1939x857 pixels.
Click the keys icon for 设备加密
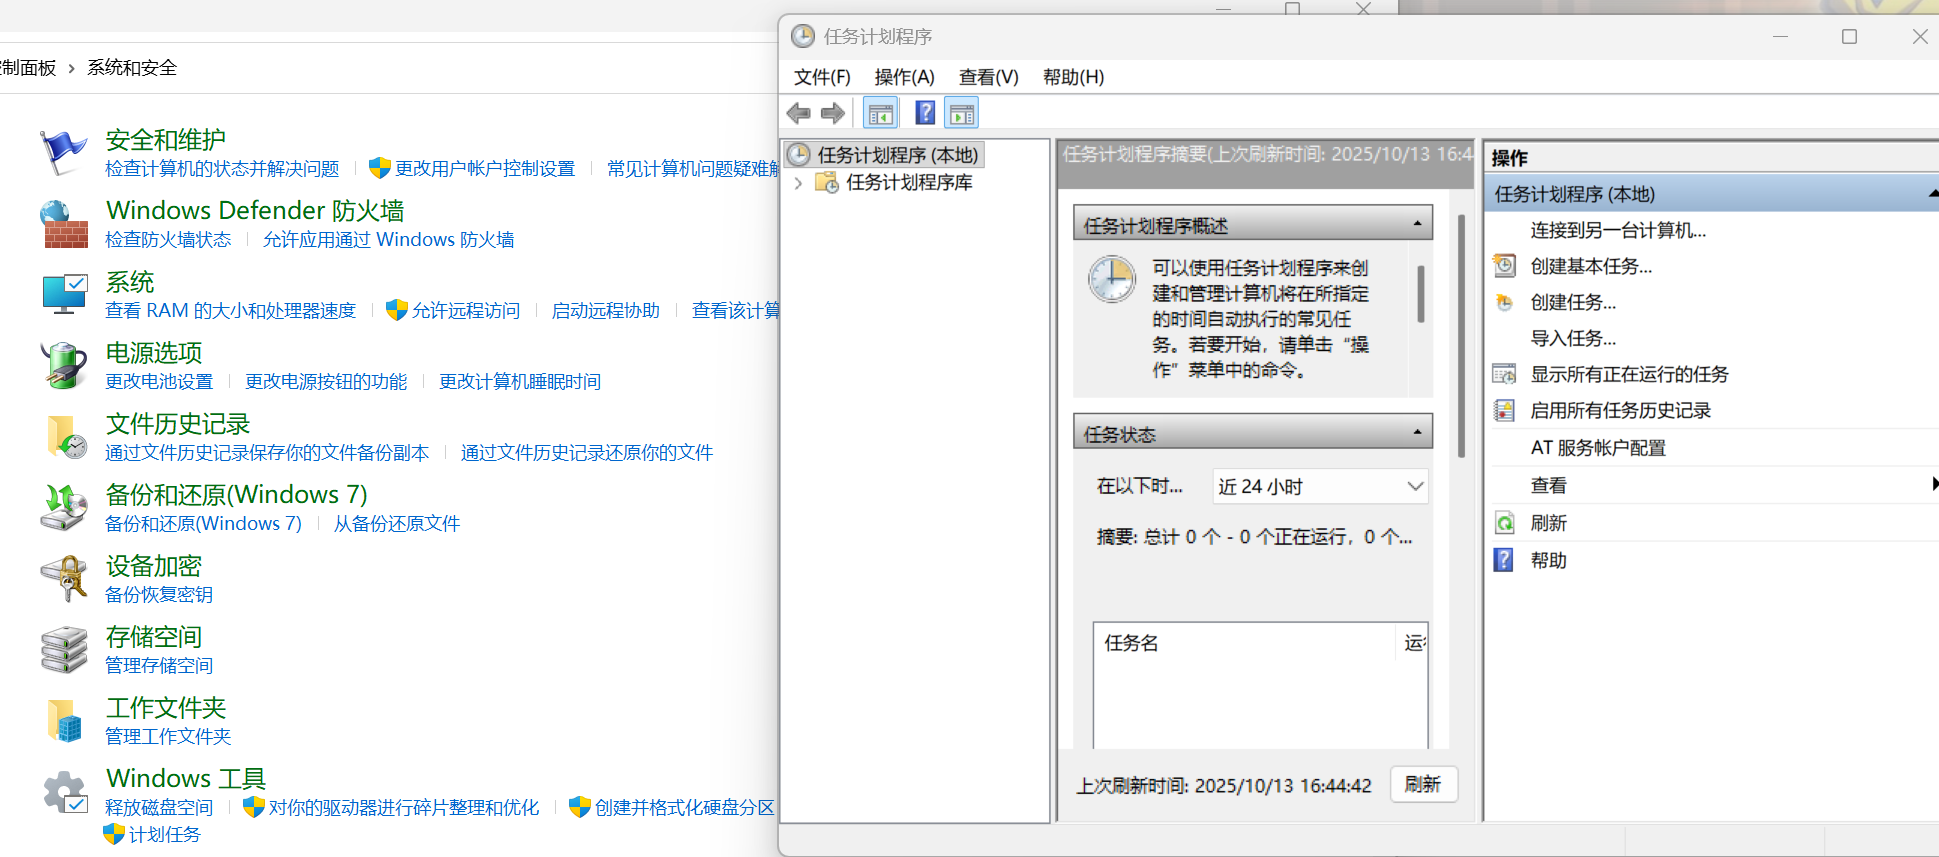tap(65, 578)
